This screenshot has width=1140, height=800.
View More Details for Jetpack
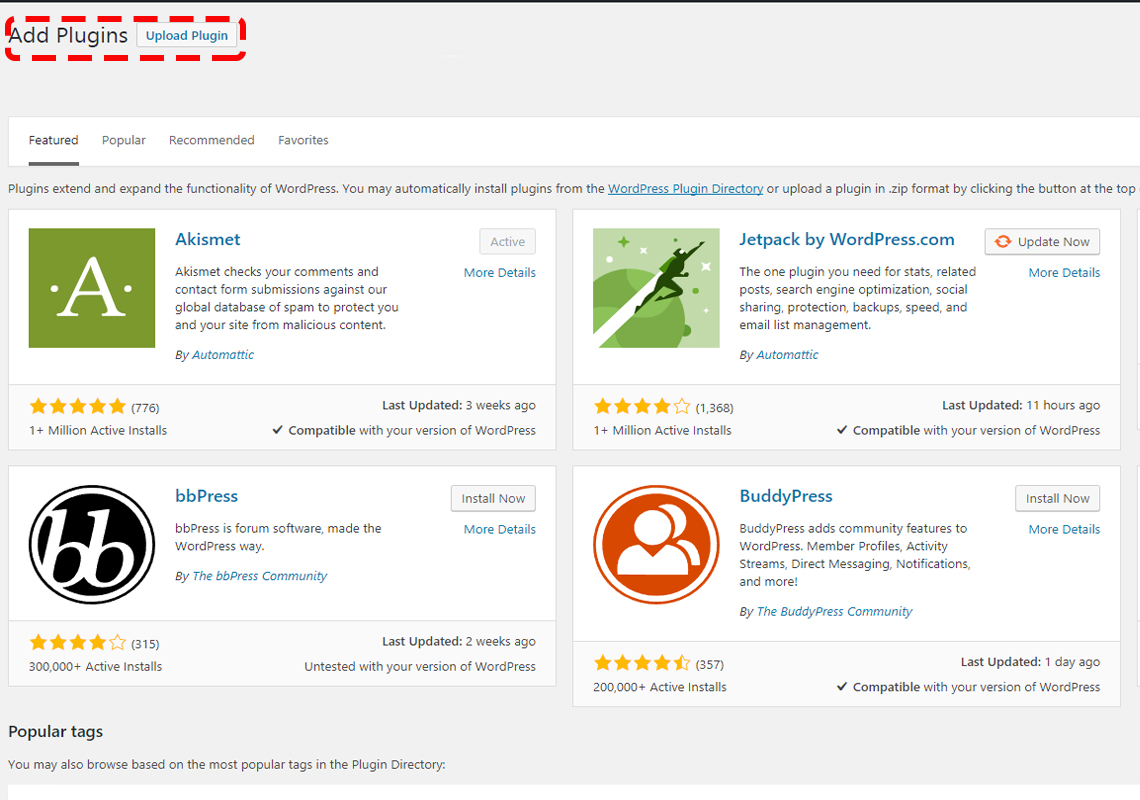[1064, 273]
